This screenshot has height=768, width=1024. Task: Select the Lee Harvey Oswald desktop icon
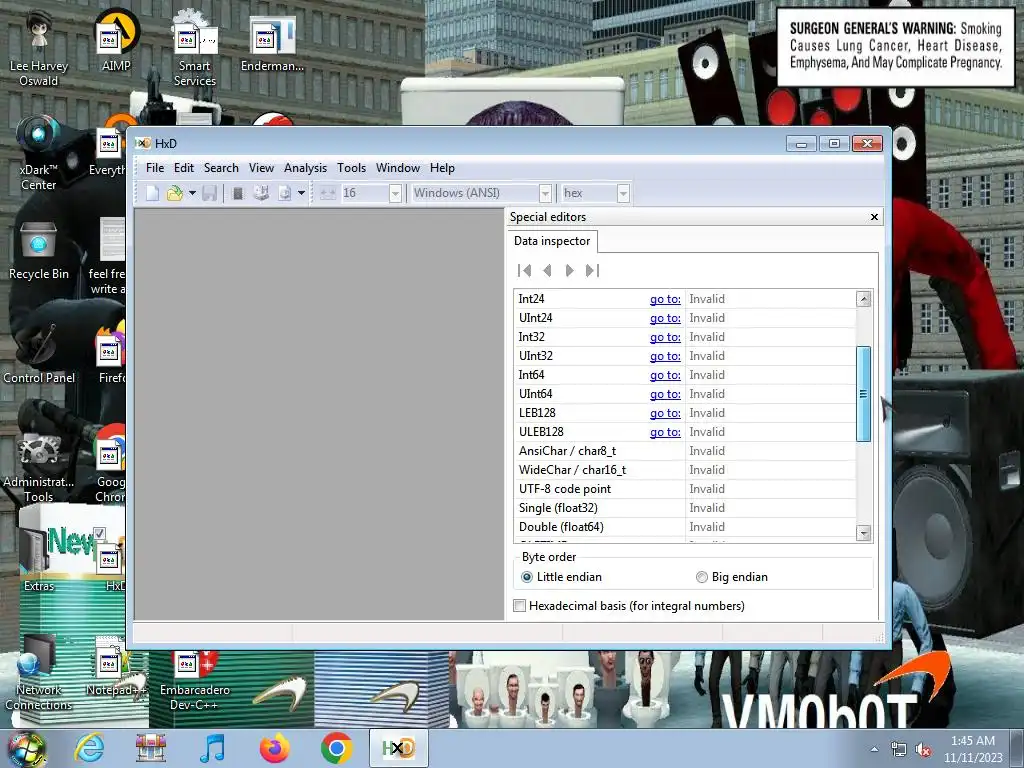click(39, 48)
